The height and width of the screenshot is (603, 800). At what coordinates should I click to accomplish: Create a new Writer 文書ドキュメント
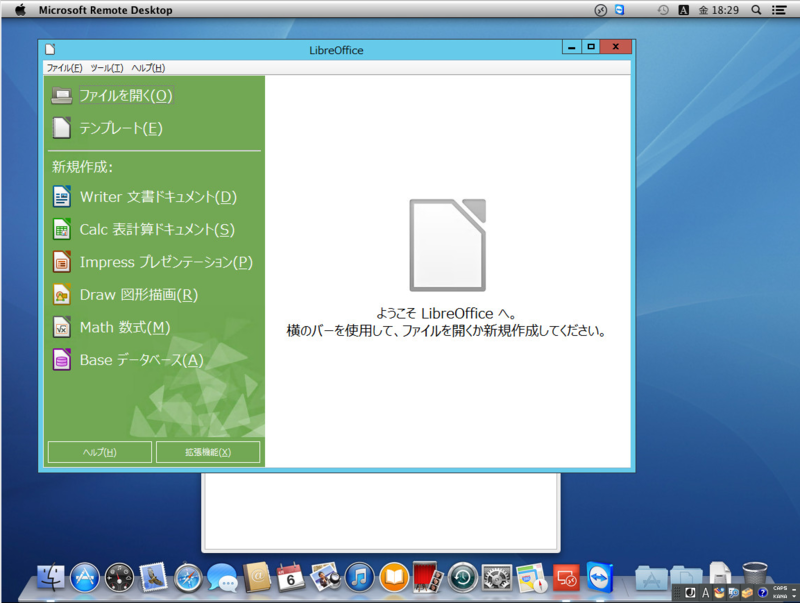tap(158, 197)
